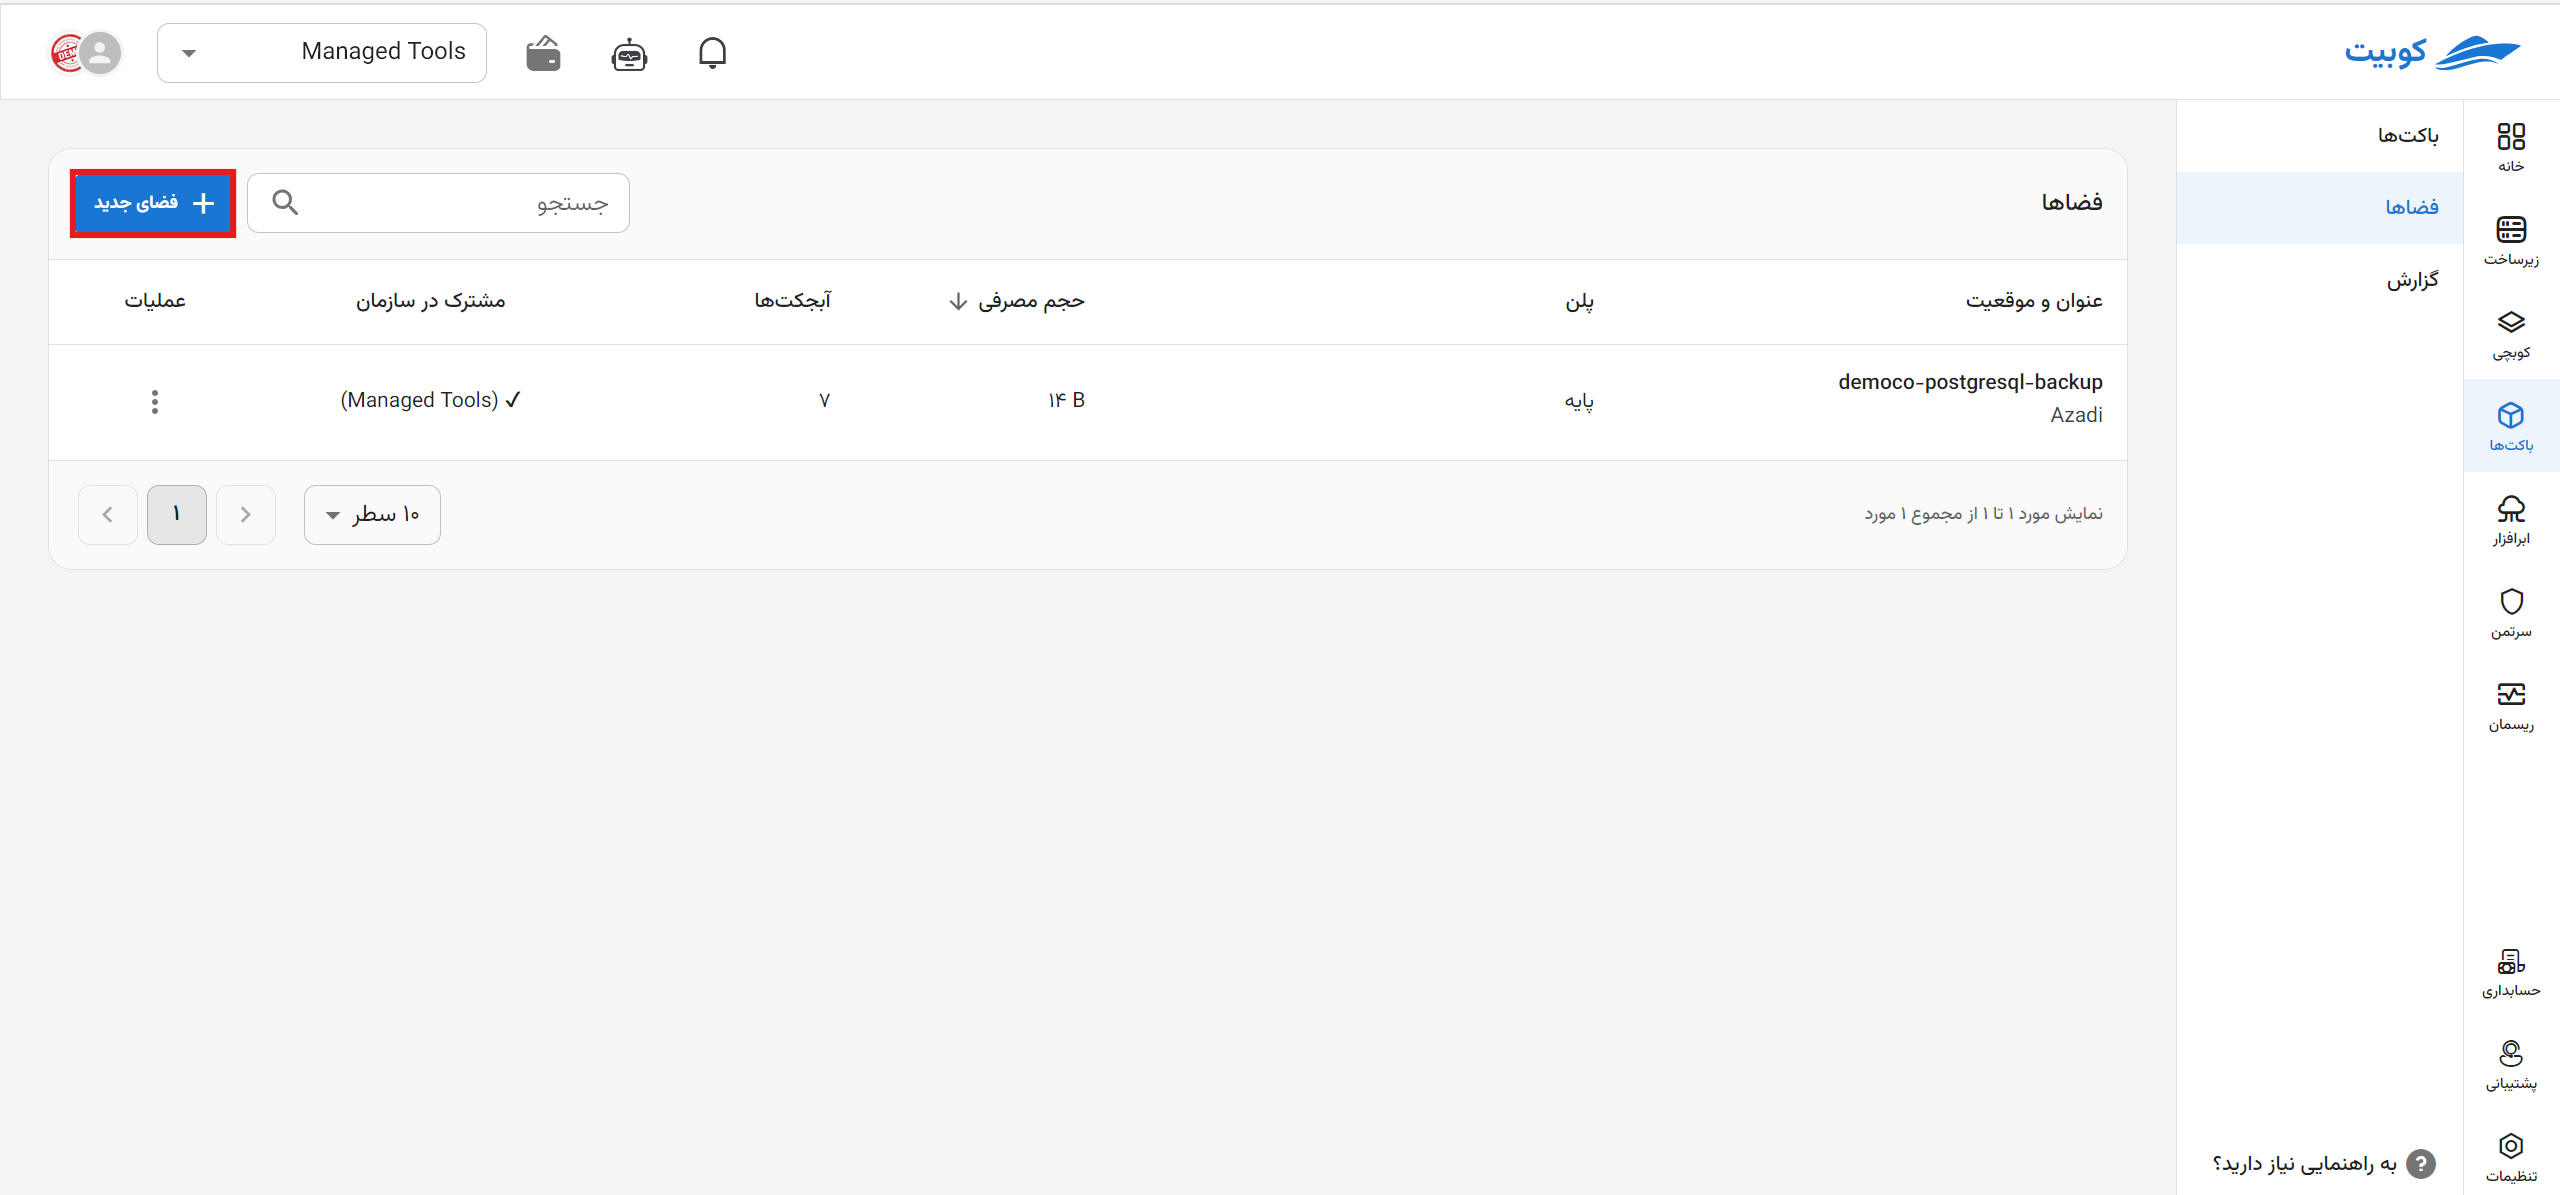Screen dimensions: 2560x1195
Task: Open زیرساخت infrastructure sidebar icon
Action: (2511, 241)
